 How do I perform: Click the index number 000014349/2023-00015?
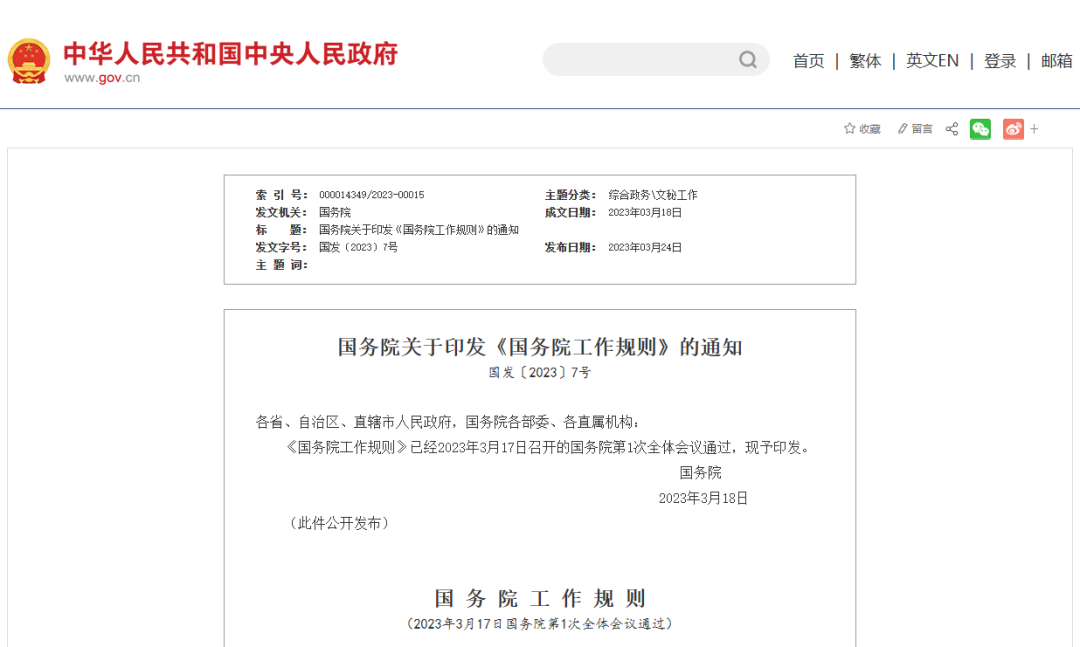[371, 195]
